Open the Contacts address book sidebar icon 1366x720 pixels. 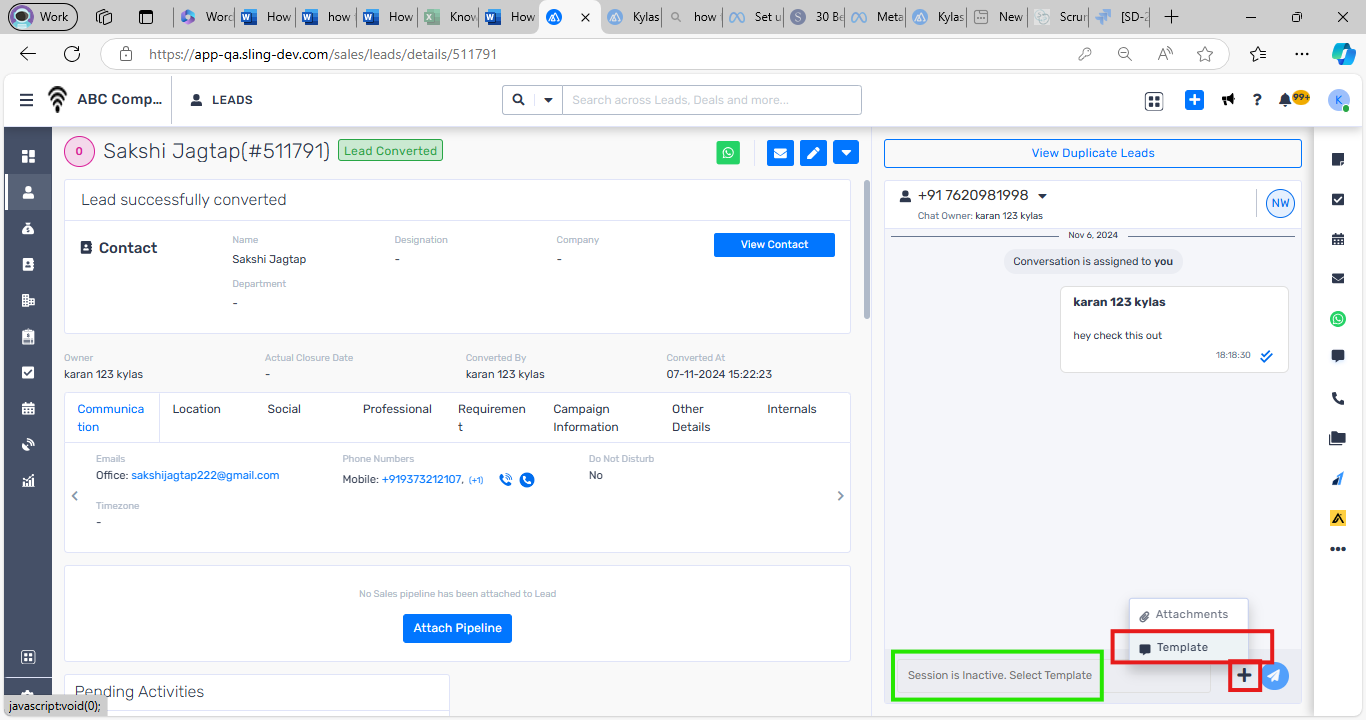pos(28,264)
